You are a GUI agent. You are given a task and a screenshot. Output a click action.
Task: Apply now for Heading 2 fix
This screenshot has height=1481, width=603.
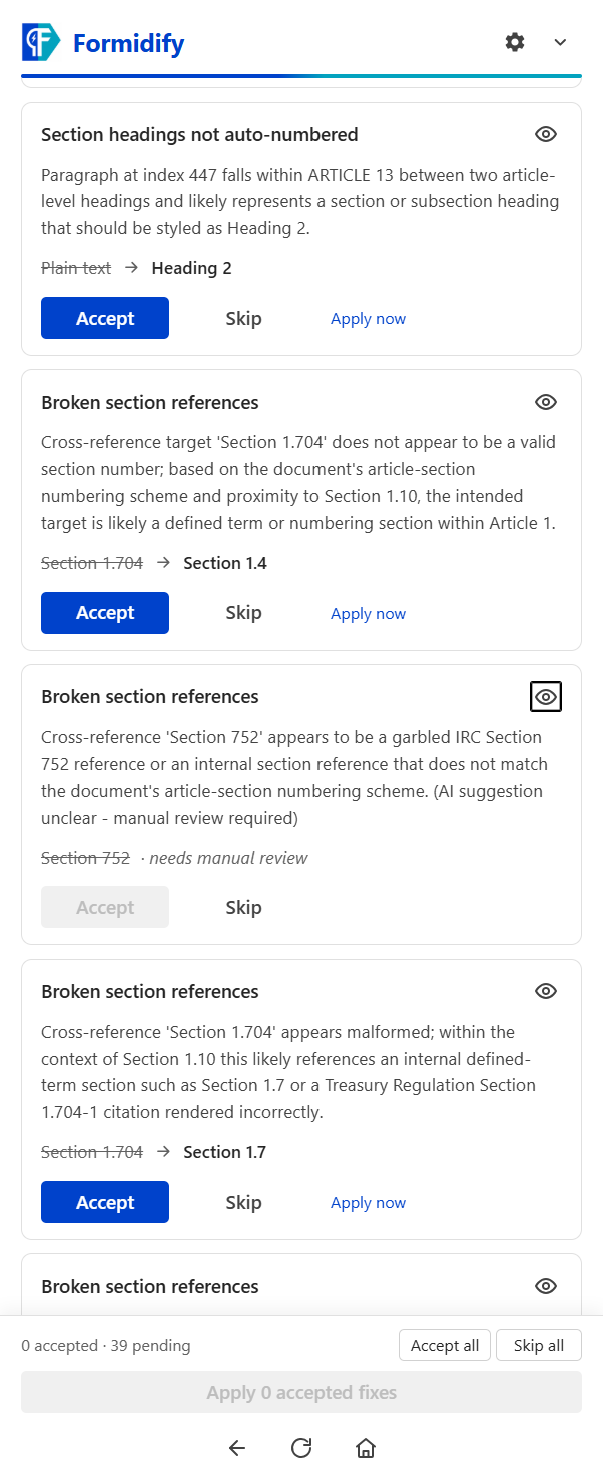[368, 319]
